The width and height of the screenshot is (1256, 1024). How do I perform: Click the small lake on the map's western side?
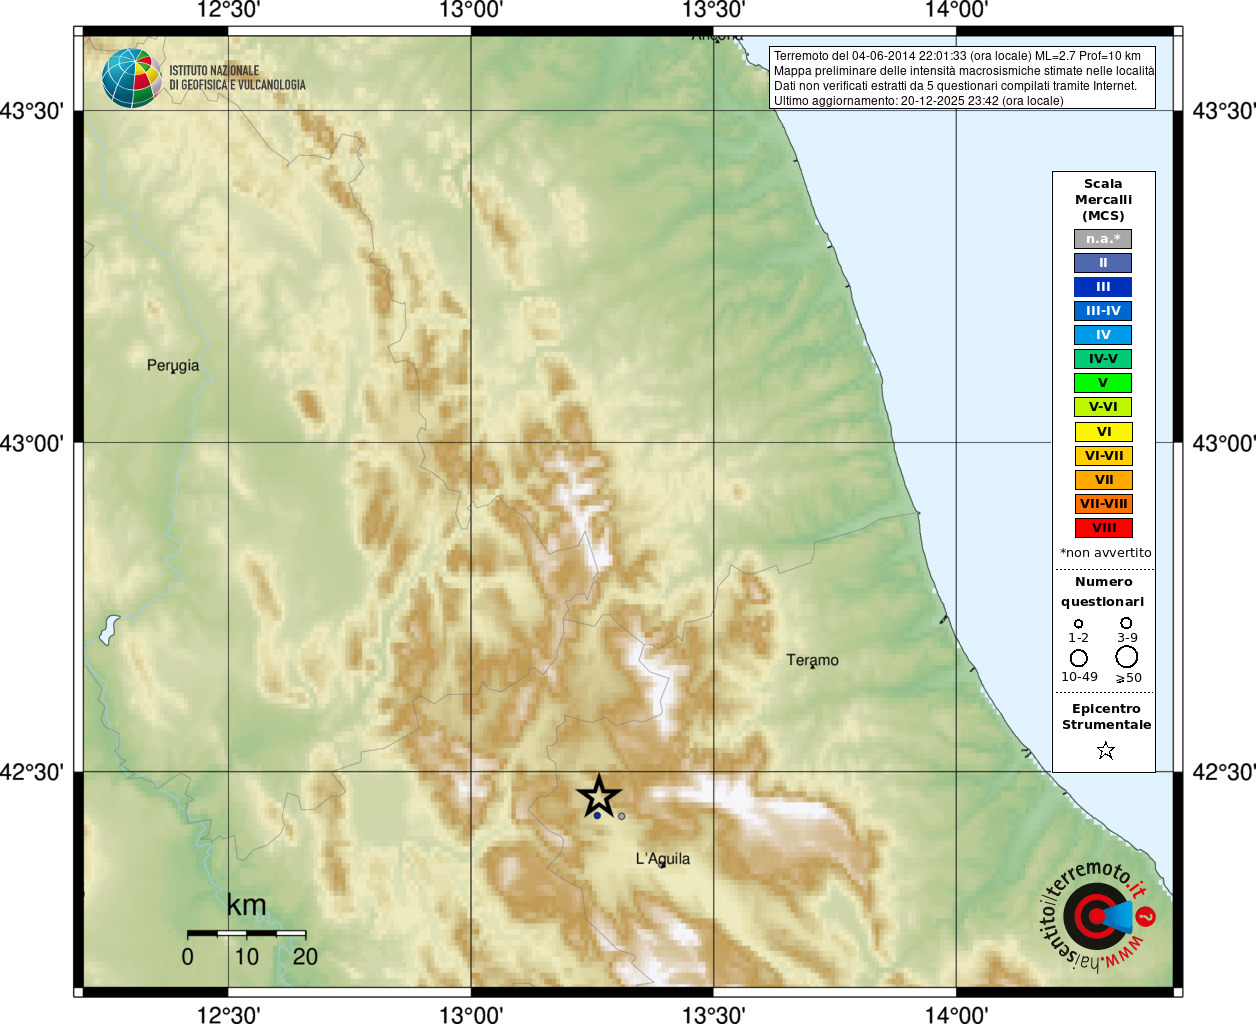coord(109,630)
